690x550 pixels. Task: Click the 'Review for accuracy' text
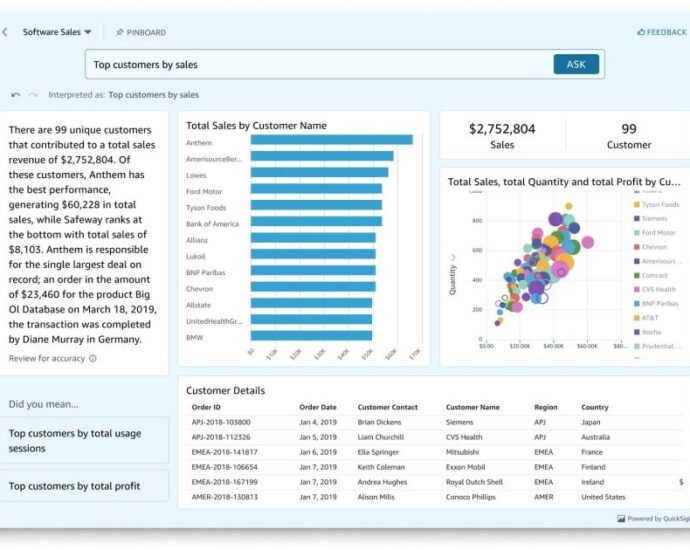coord(47,358)
